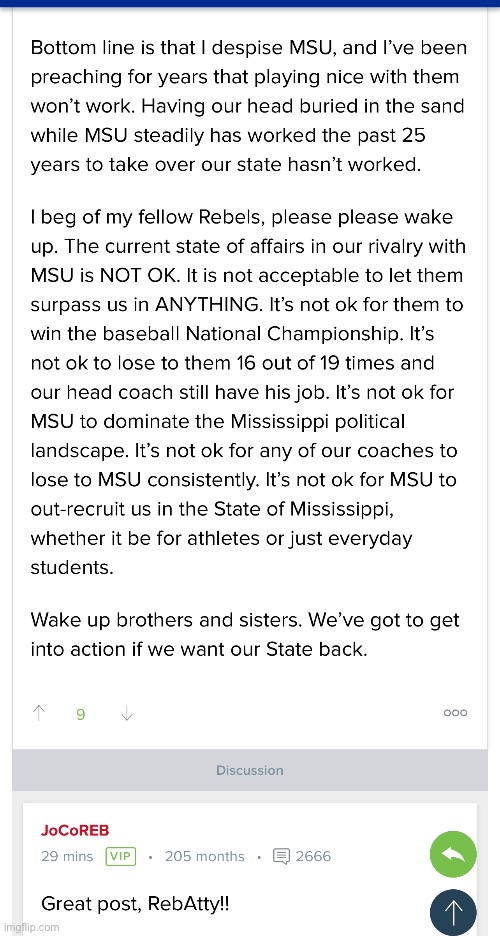
Task: Click the "Great post, RebAtty!!" comment text
Action: coord(135,904)
